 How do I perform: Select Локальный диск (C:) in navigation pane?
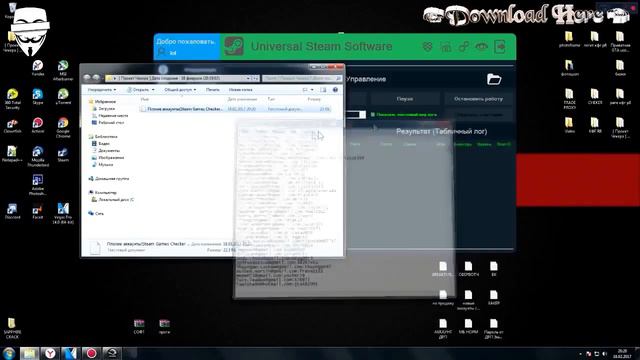tap(113, 200)
